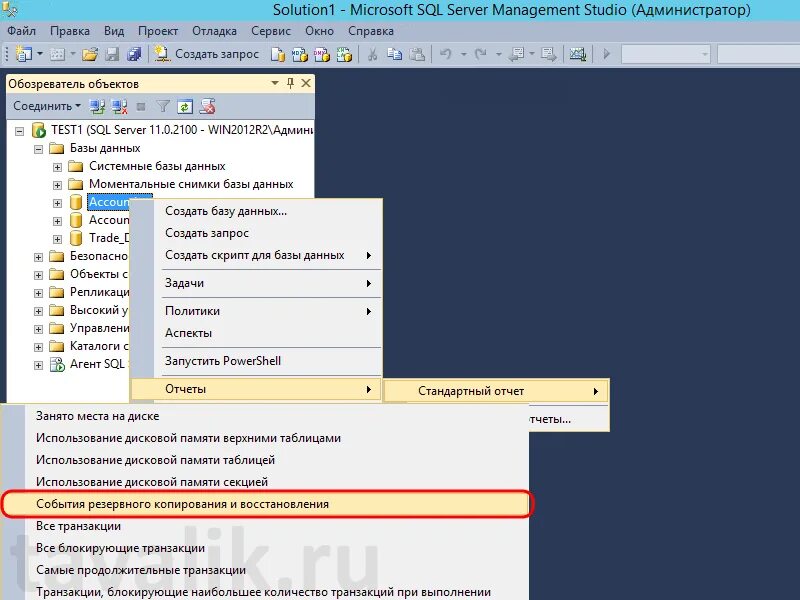Click the Disconnect icon in Object Explorer
This screenshot has height=600, width=800.
click(x=119, y=106)
